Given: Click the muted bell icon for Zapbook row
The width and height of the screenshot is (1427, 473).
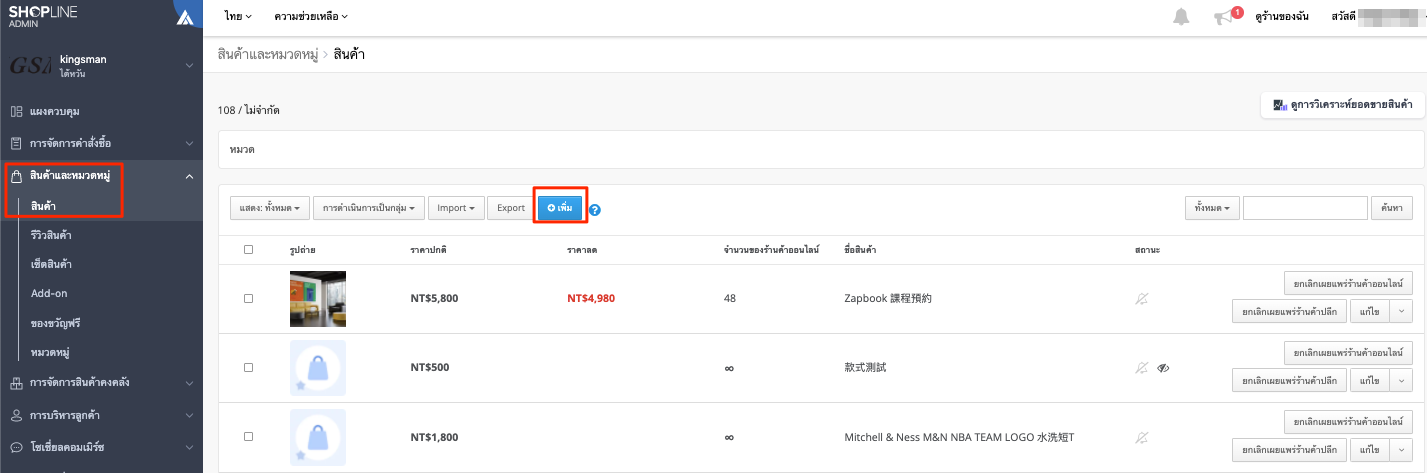Looking at the screenshot, I should [x=1142, y=299].
